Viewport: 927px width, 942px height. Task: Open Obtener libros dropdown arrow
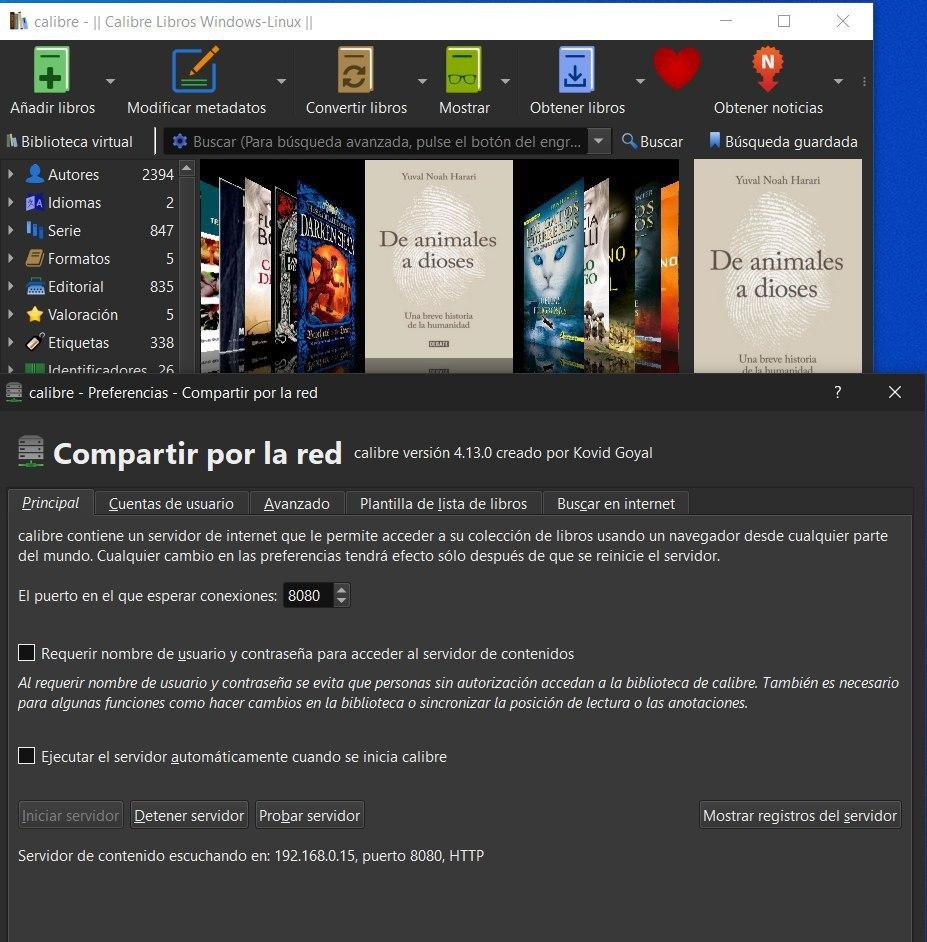[x=640, y=81]
